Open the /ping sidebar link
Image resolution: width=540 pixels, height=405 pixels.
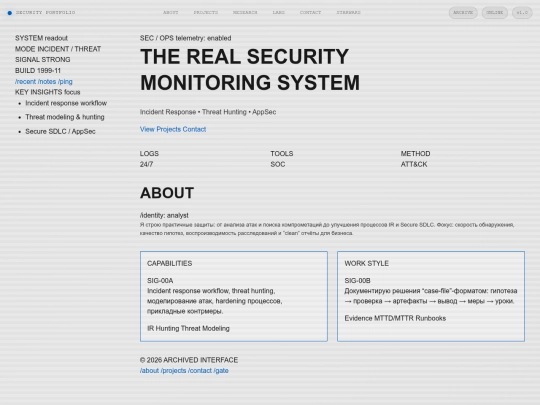click(65, 82)
